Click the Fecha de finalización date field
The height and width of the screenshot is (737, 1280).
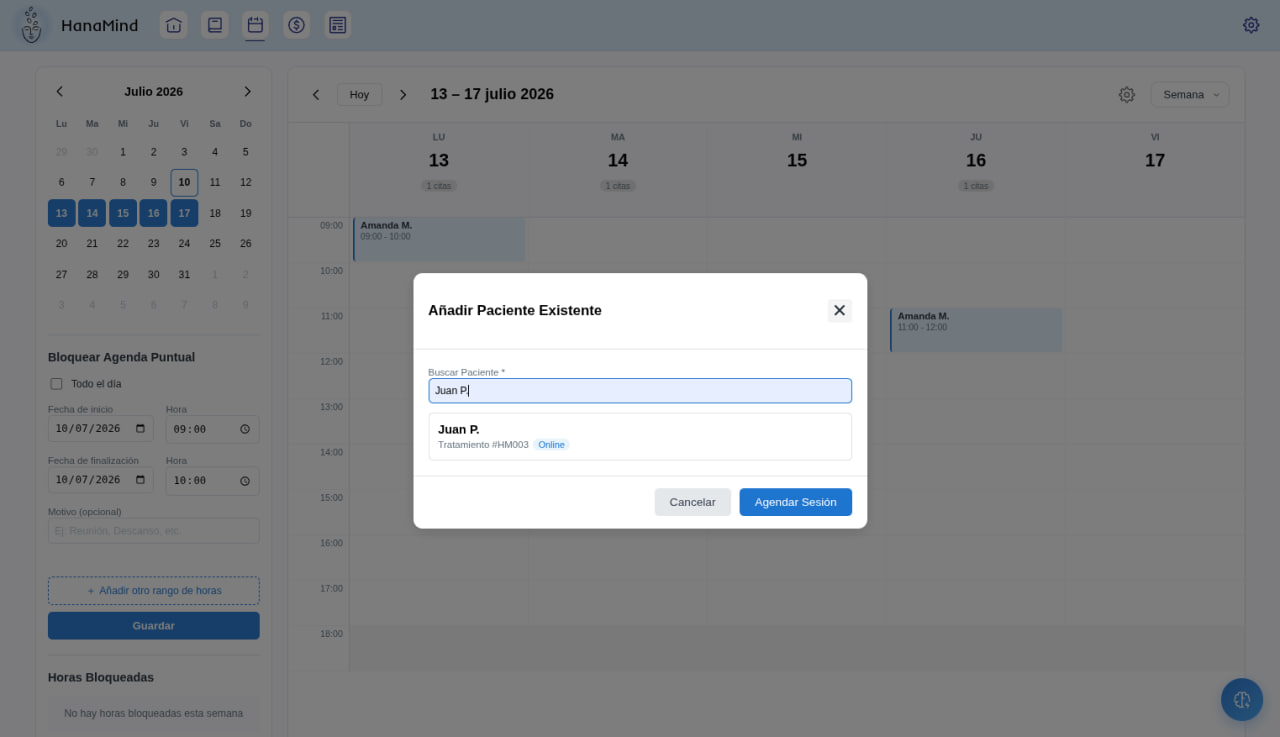[x=101, y=480]
